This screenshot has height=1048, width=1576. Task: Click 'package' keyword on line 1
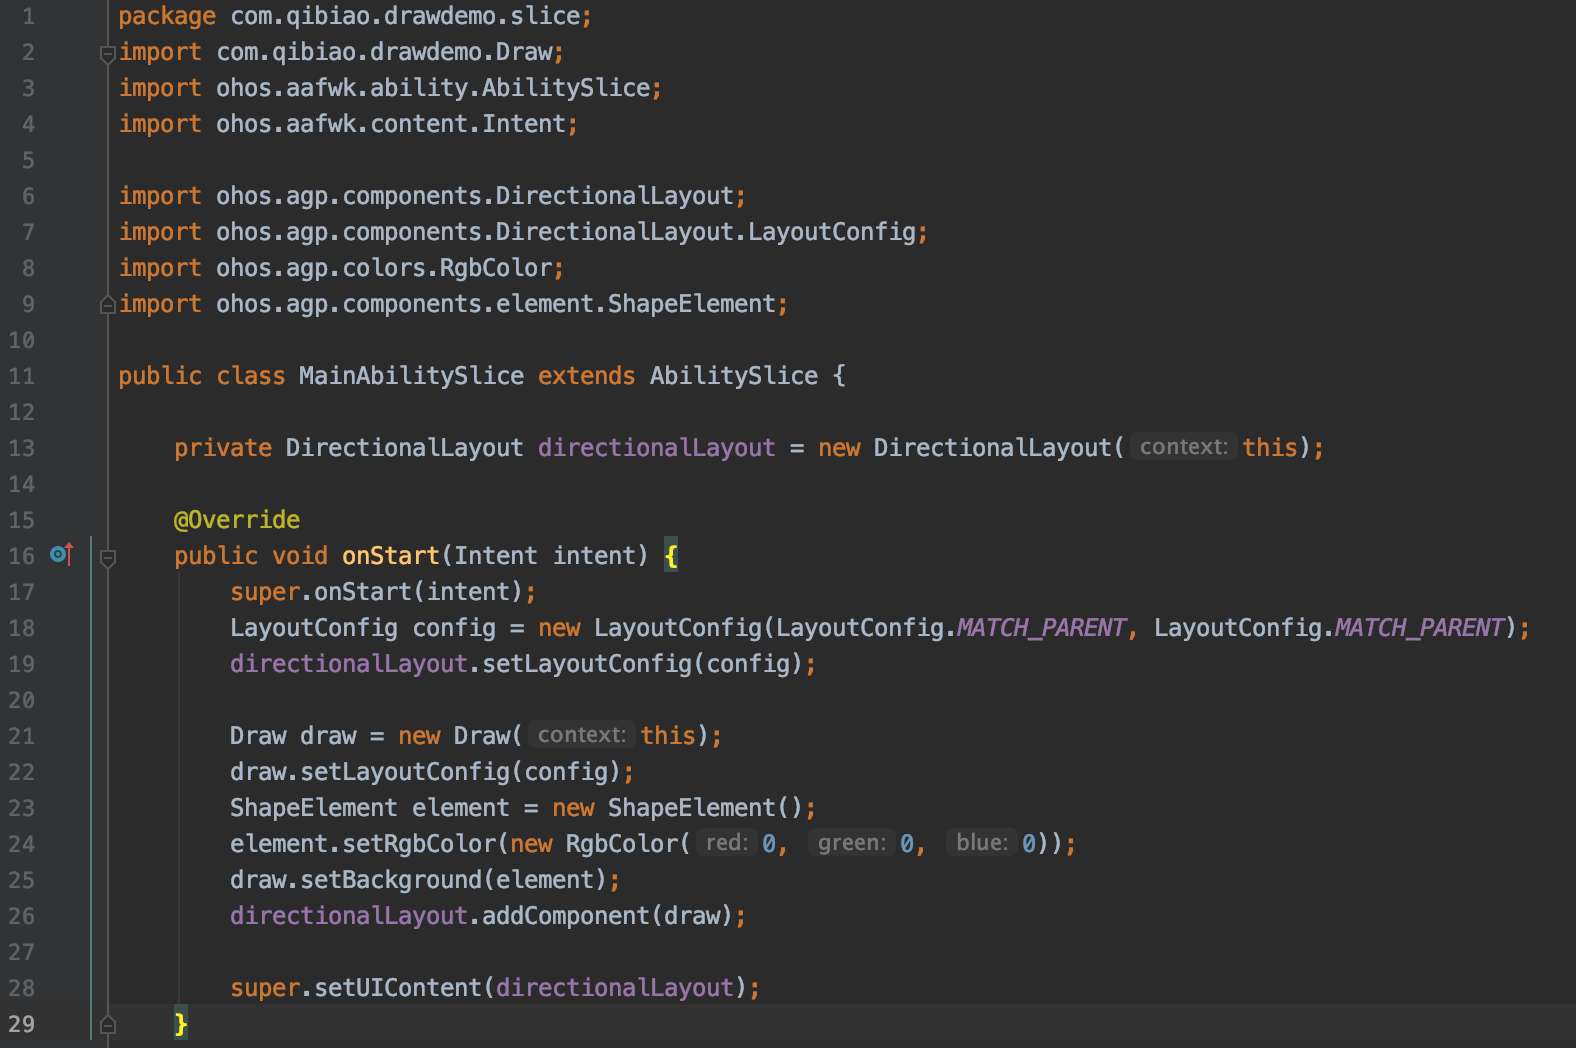pos(167,16)
